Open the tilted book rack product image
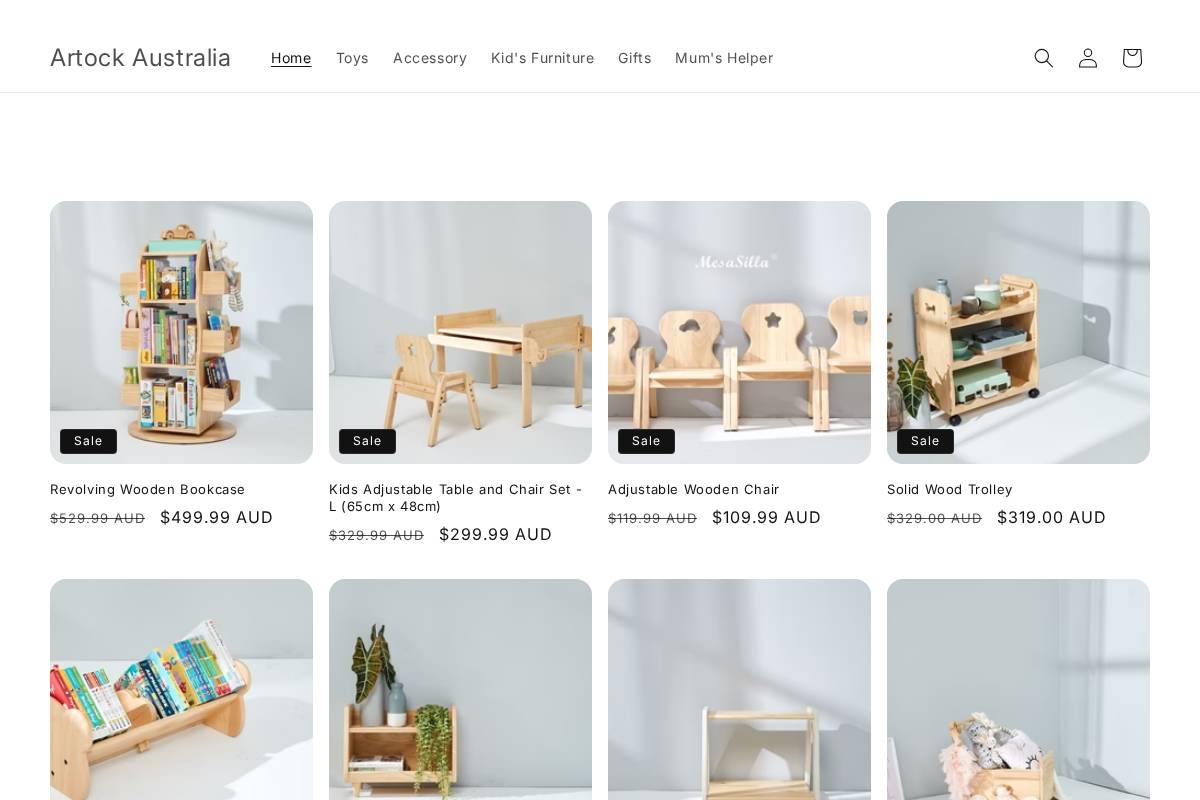Viewport: 1200px width, 800px height. (181, 690)
